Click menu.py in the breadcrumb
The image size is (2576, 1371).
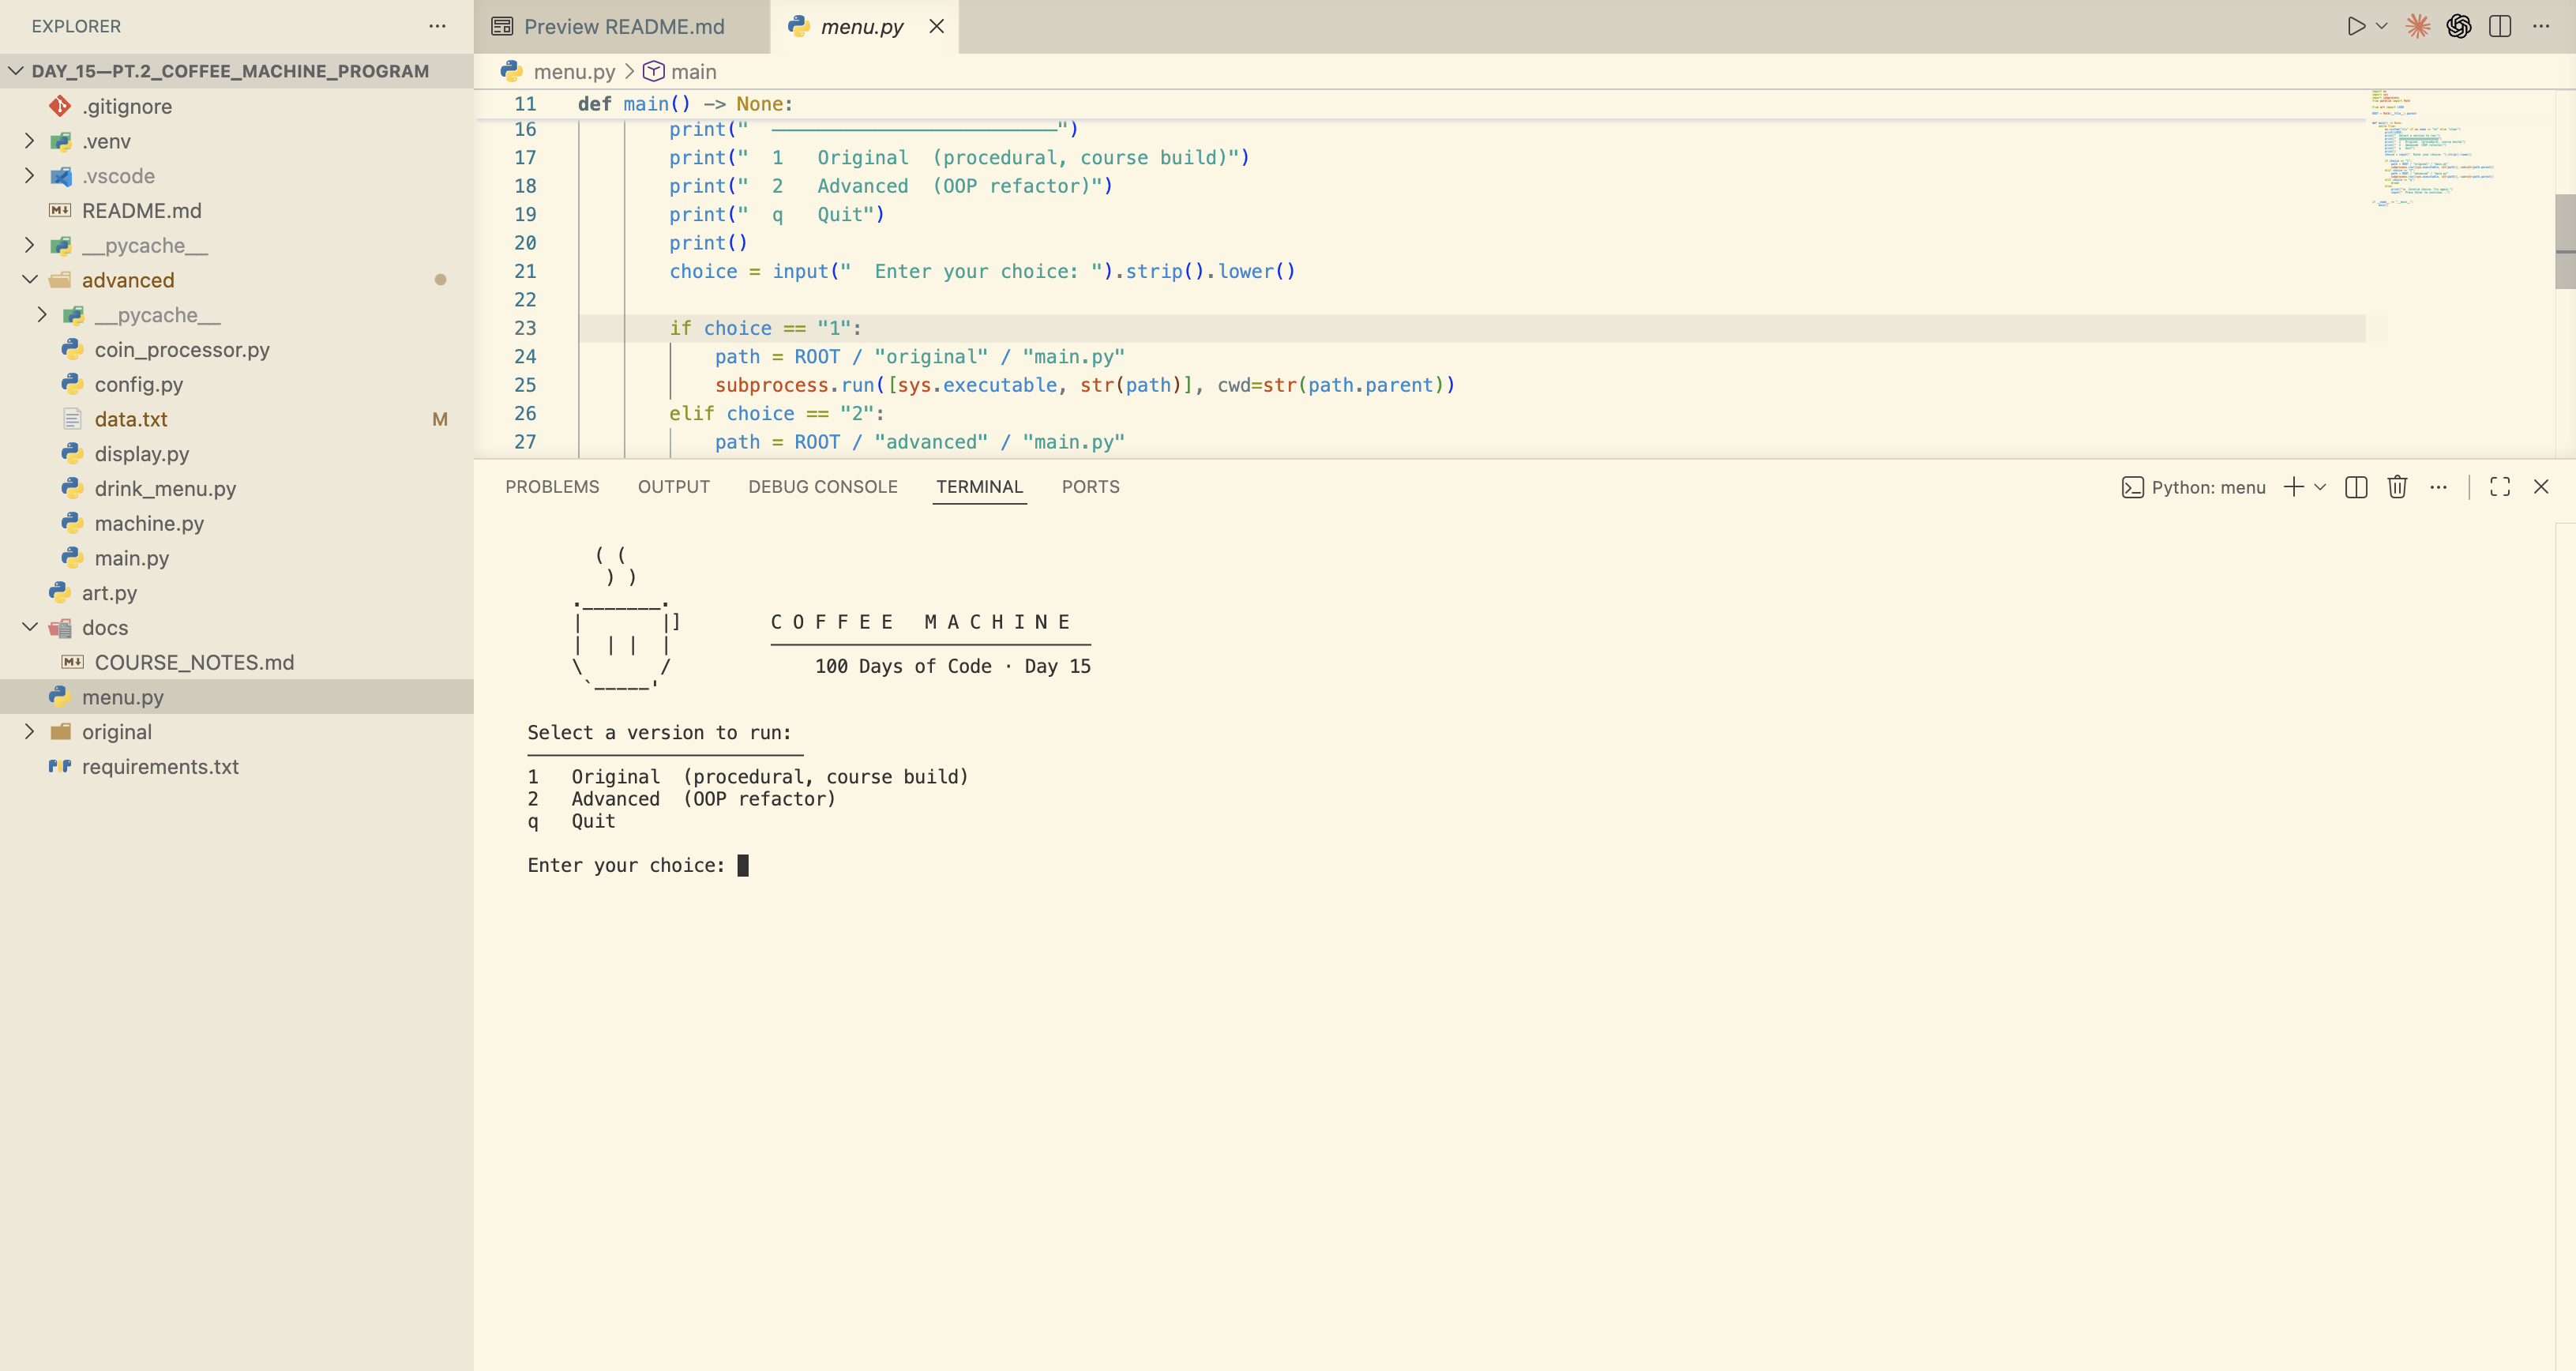[574, 71]
